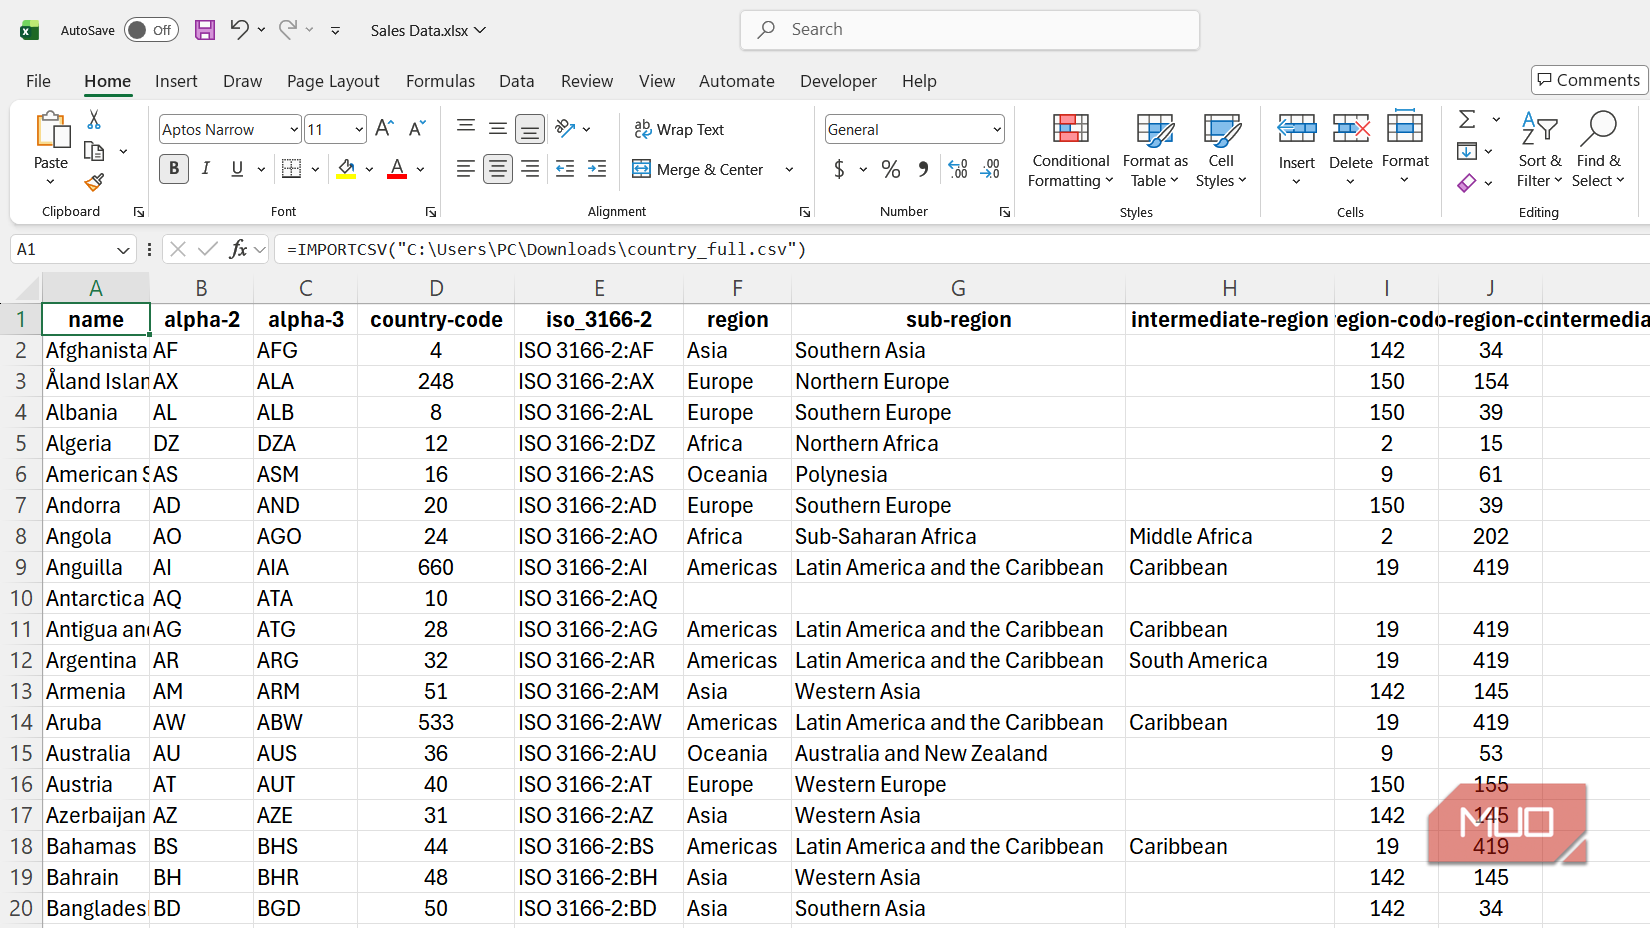The width and height of the screenshot is (1650, 928).
Task: Click Increase Decimal icon
Action: 958,169
